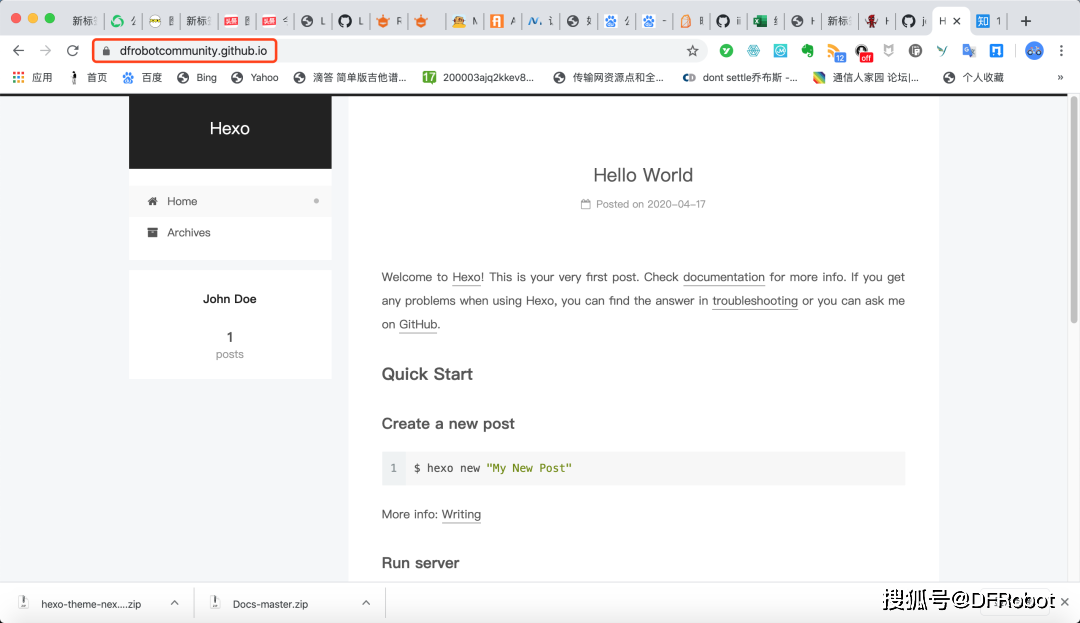Open the gray shield extension
Viewport: 1080px width, 623px height.
pyautogui.click(x=889, y=51)
